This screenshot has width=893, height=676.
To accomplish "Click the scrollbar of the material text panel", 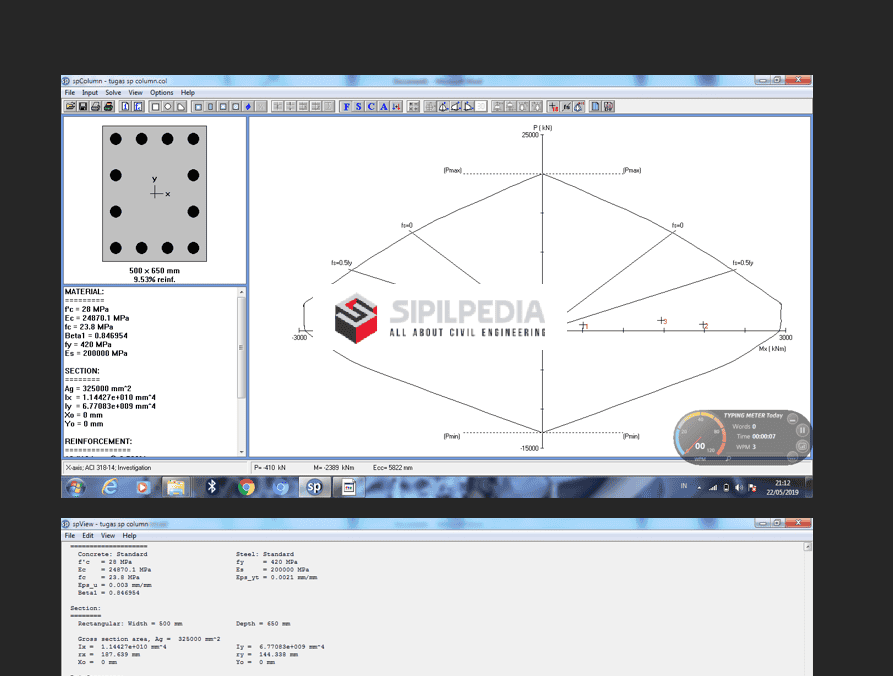I will [x=240, y=350].
